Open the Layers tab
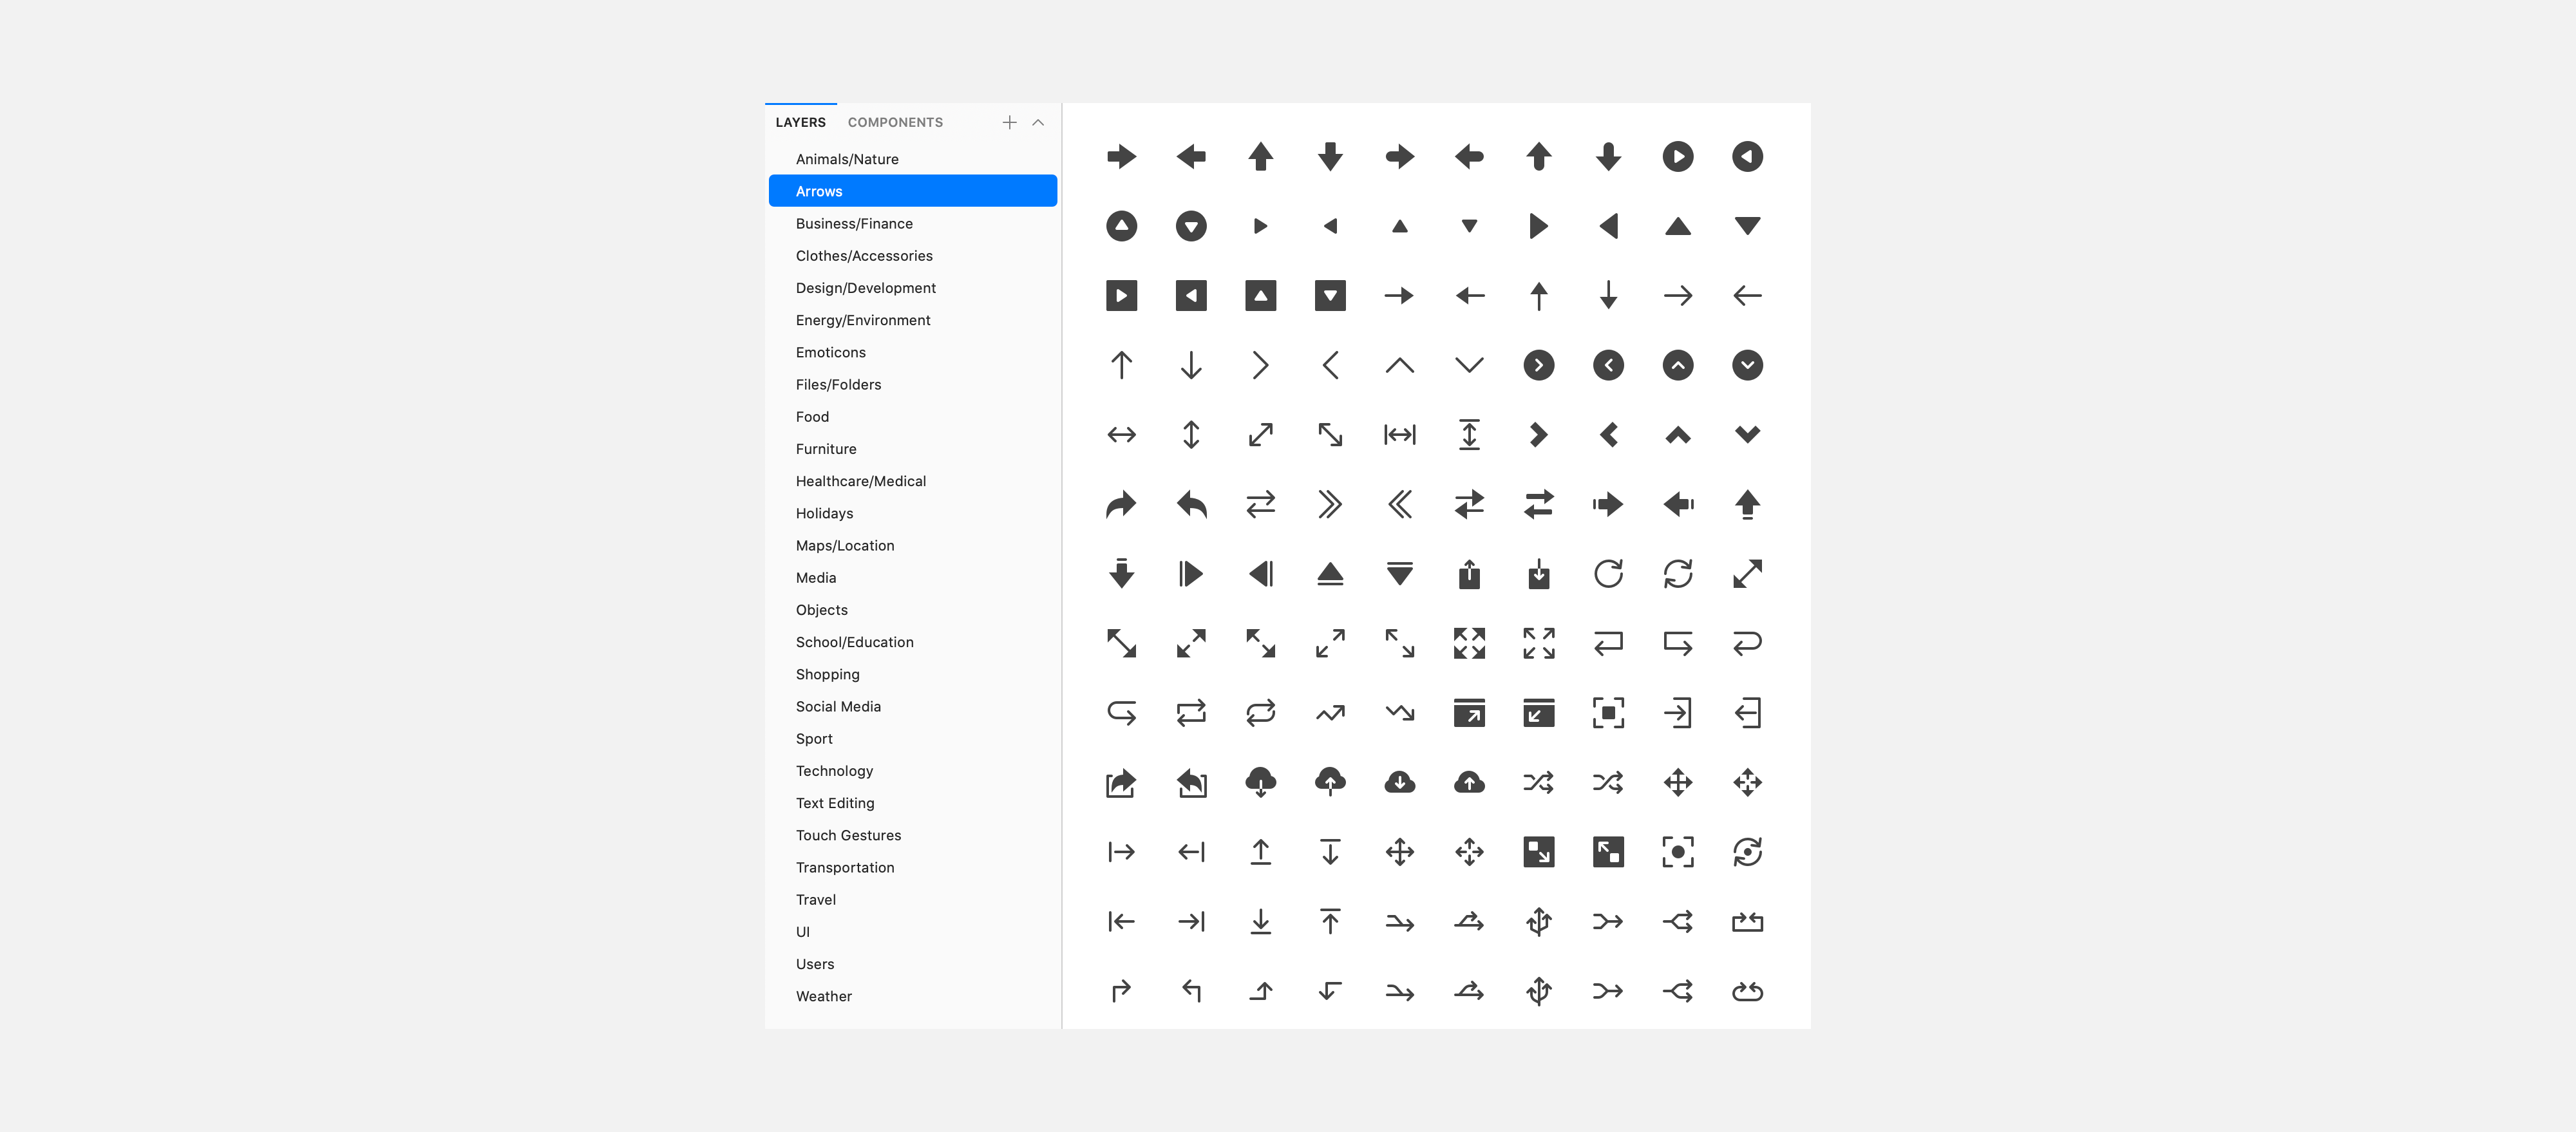Viewport: 2576px width, 1132px height. [x=800, y=122]
